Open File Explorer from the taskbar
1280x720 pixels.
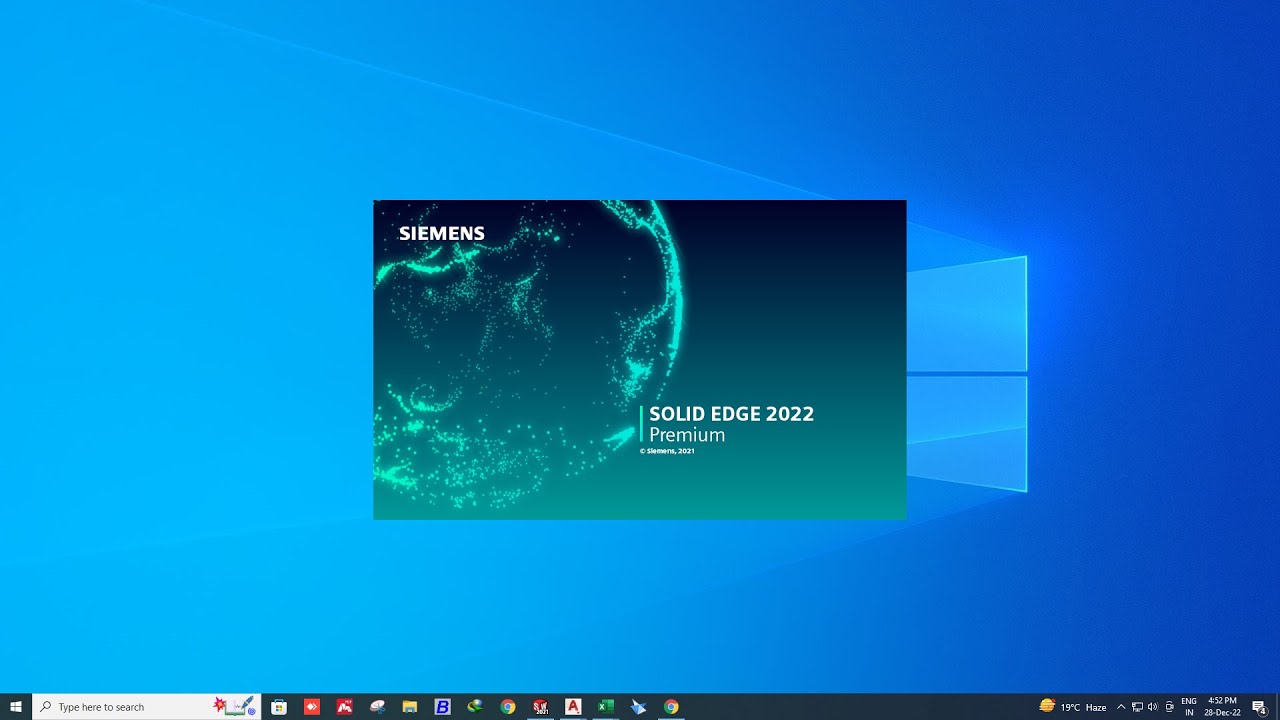coord(410,707)
